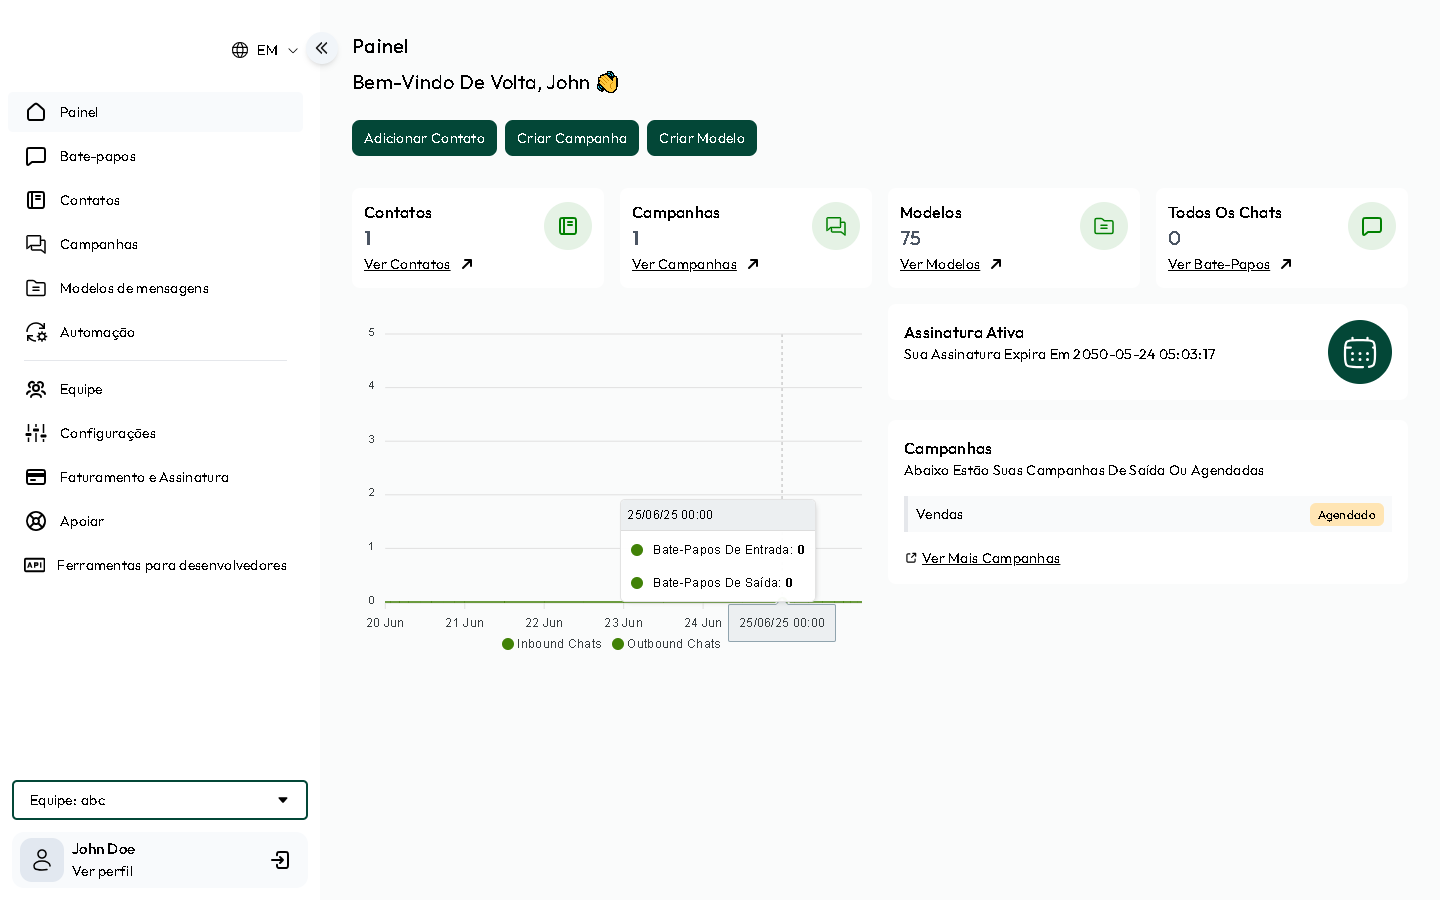Click the Contatos card book icon
The width and height of the screenshot is (1440, 900).
[x=568, y=226]
